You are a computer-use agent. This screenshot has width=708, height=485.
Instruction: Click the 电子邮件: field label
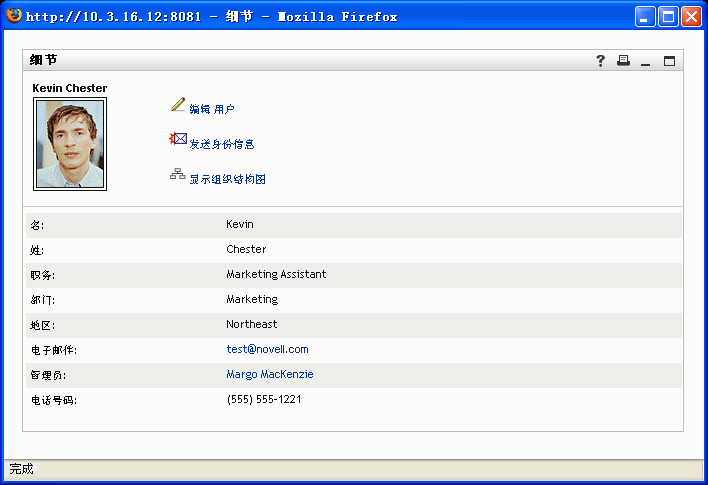pos(54,350)
